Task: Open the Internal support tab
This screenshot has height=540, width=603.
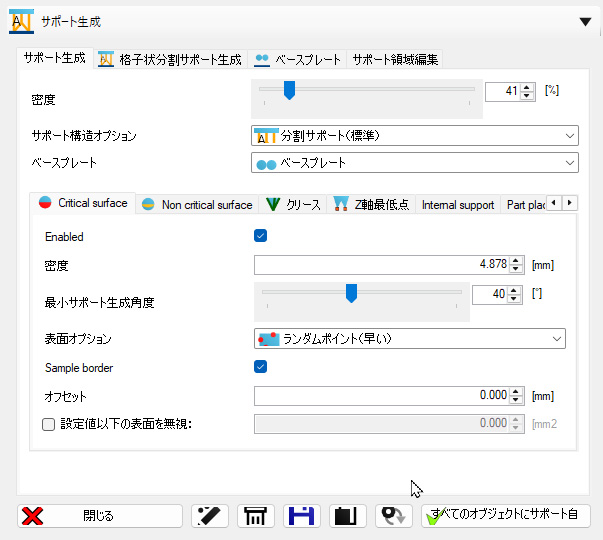Action: click(458, 205)
